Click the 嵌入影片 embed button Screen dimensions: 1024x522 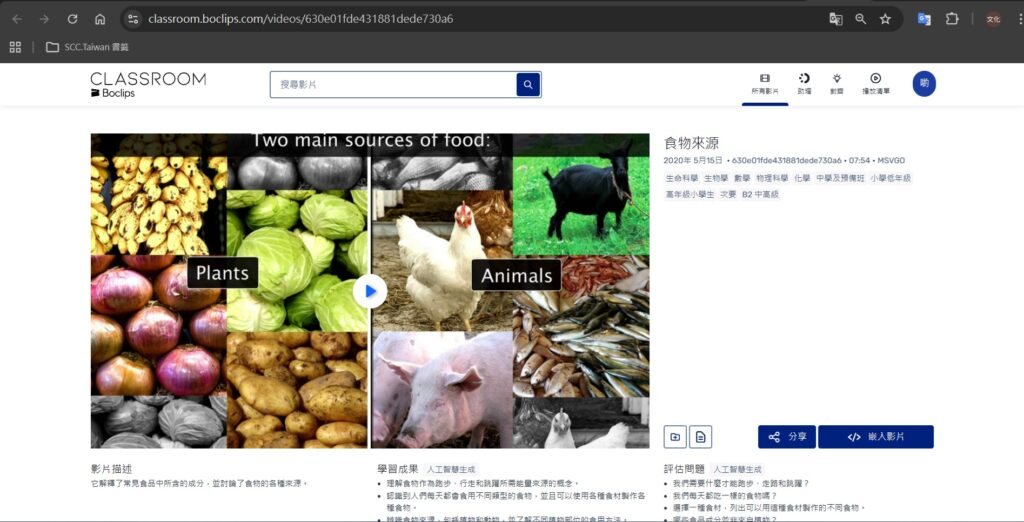875,437
